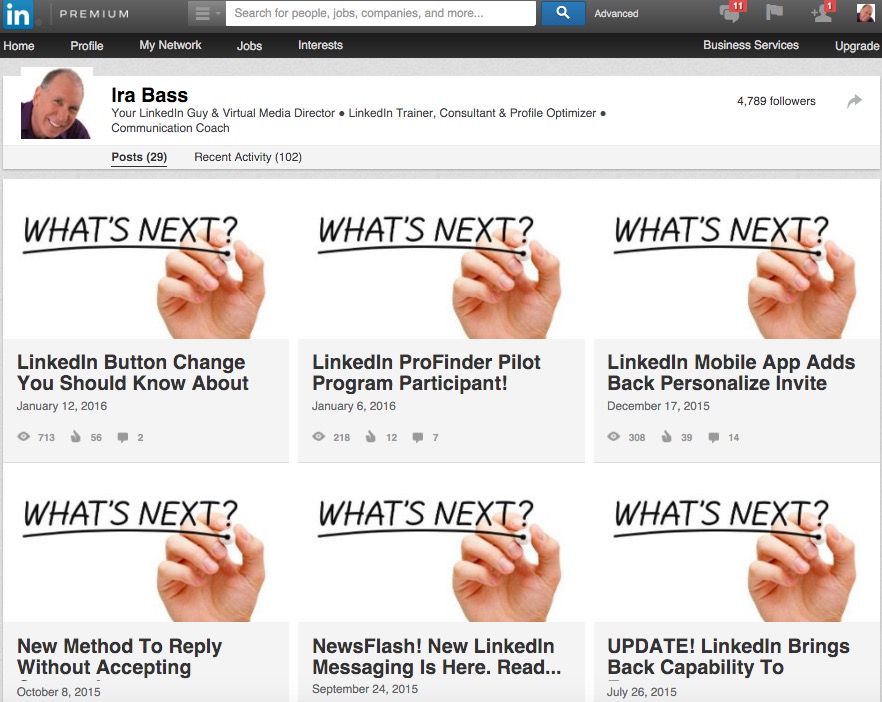Select the Posts (29) tab
The image size is (882, 702).
pyautogui.click(x=139, y=157)
